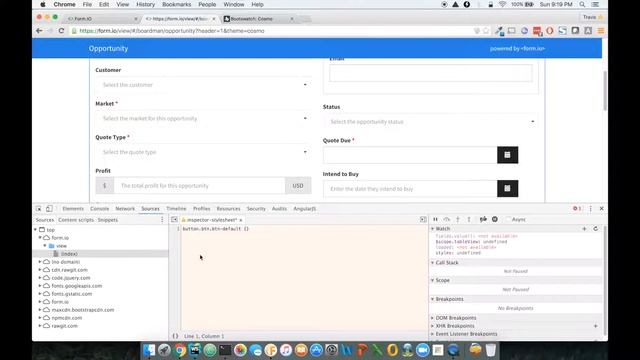Pretty print the source file
The height and width of the screenshot is (360, 640).
click(x=175, y=336)
